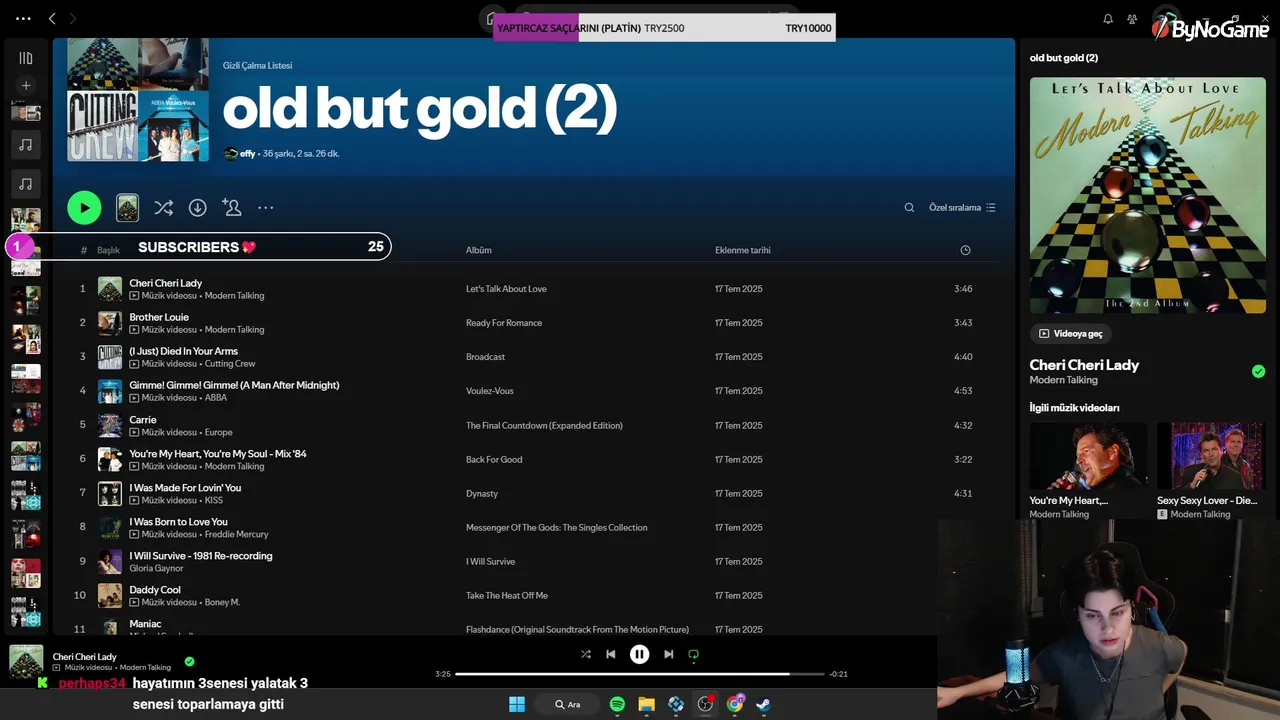The width and height of the screenshot is (1280, 720).
Task: Select I Will Survive - 1981 Re-recording
Action: (201, 556)
